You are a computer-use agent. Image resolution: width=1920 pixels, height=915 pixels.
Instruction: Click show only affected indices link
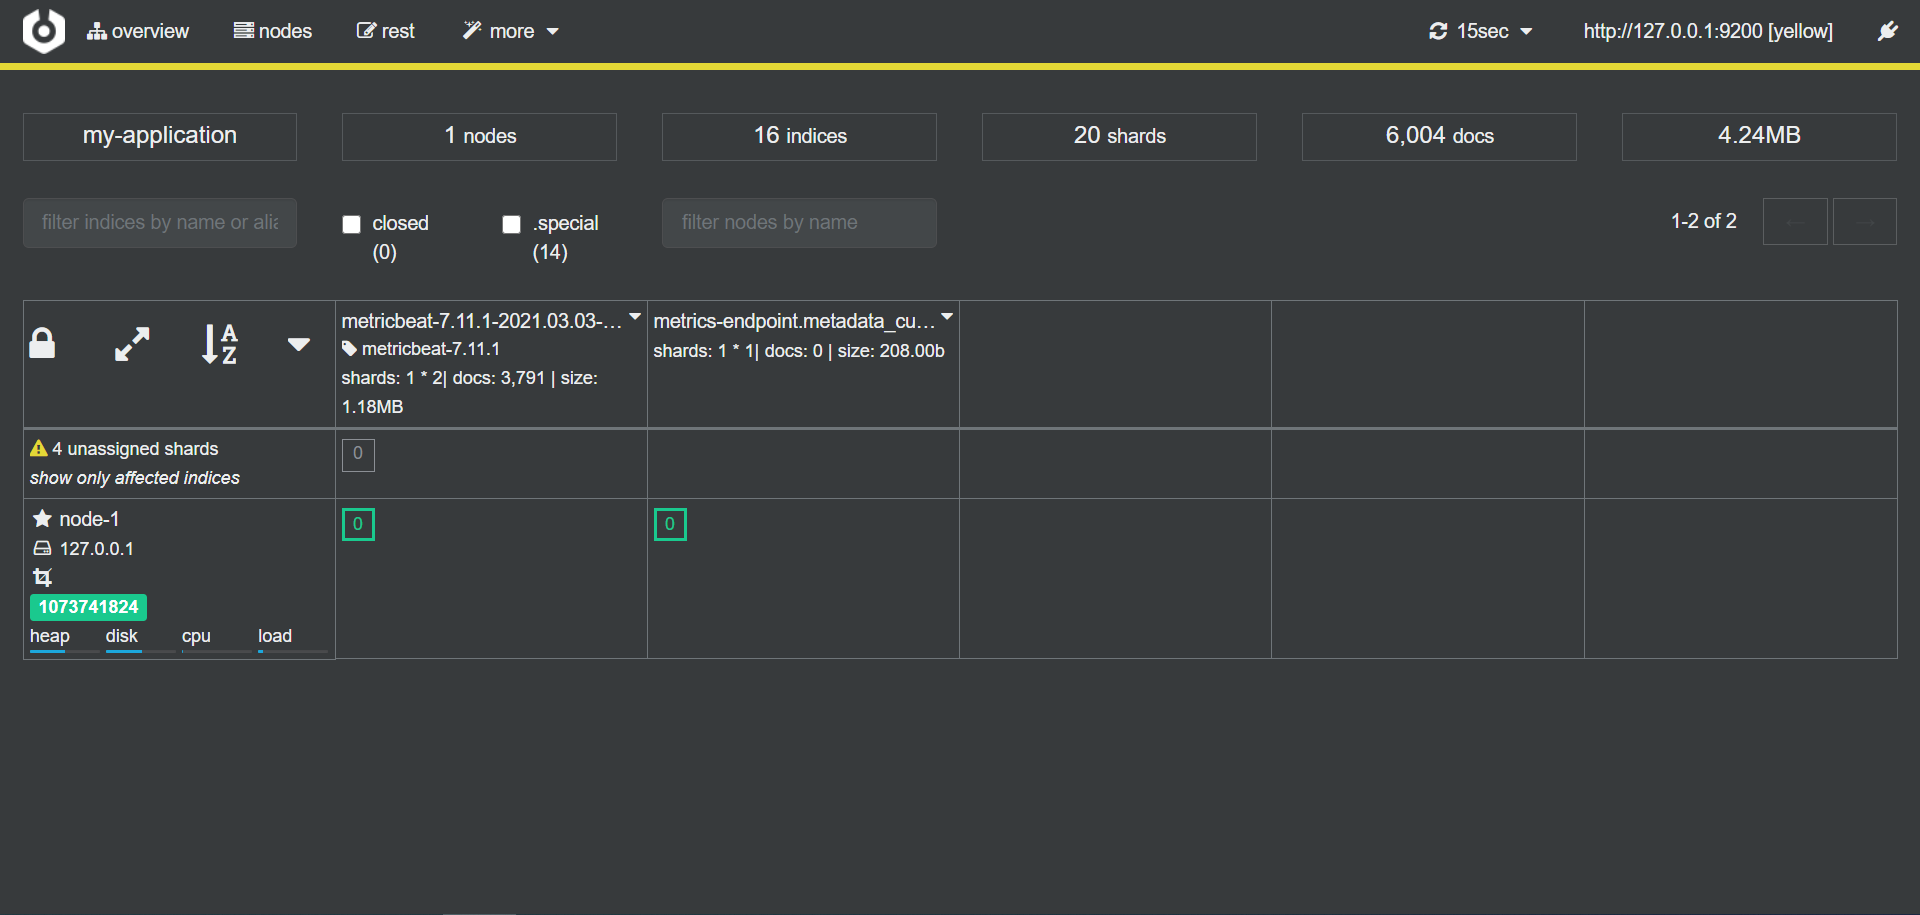click(x=135, y=478)
